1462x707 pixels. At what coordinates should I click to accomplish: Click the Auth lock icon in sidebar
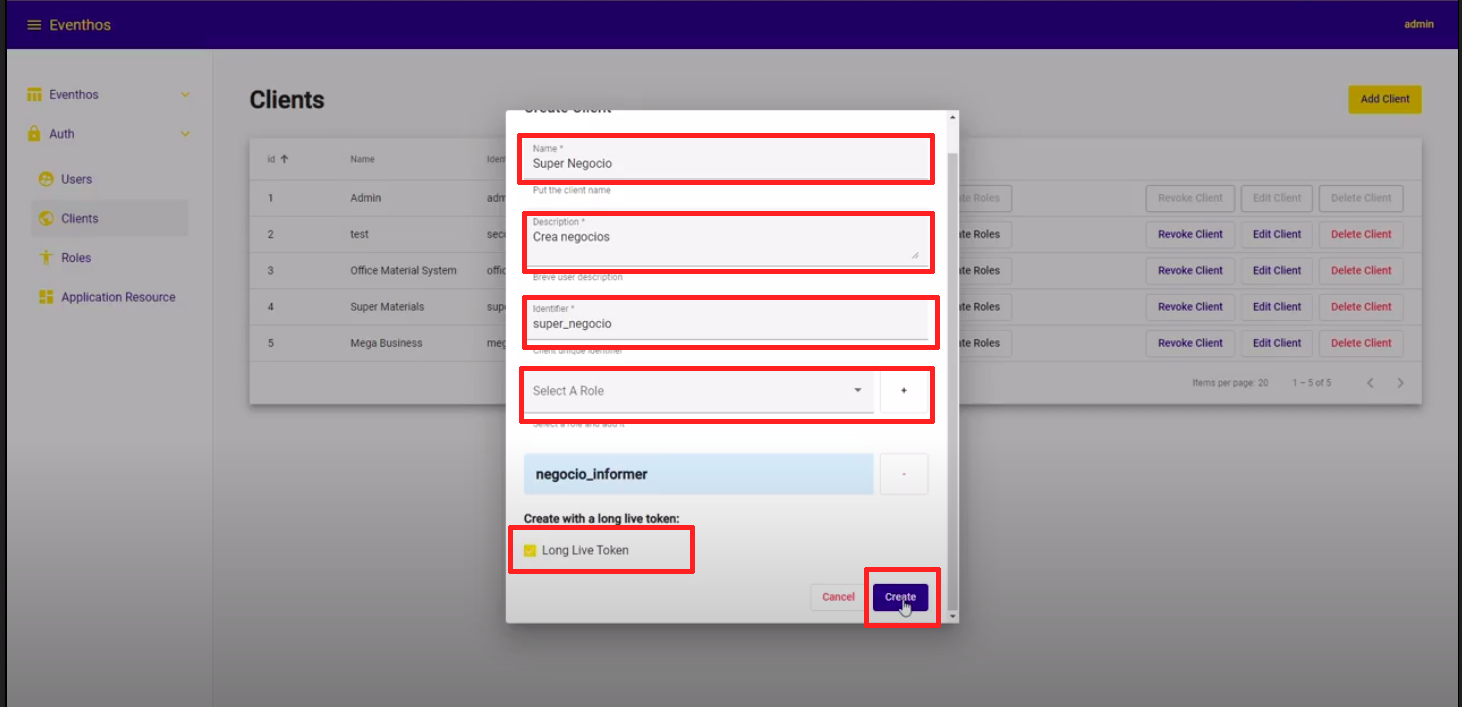click(x=33, y=134)
